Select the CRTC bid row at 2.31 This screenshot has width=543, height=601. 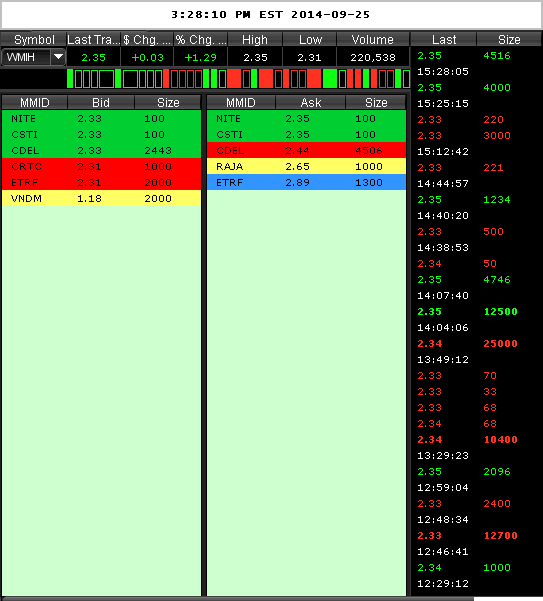[102, 166]
